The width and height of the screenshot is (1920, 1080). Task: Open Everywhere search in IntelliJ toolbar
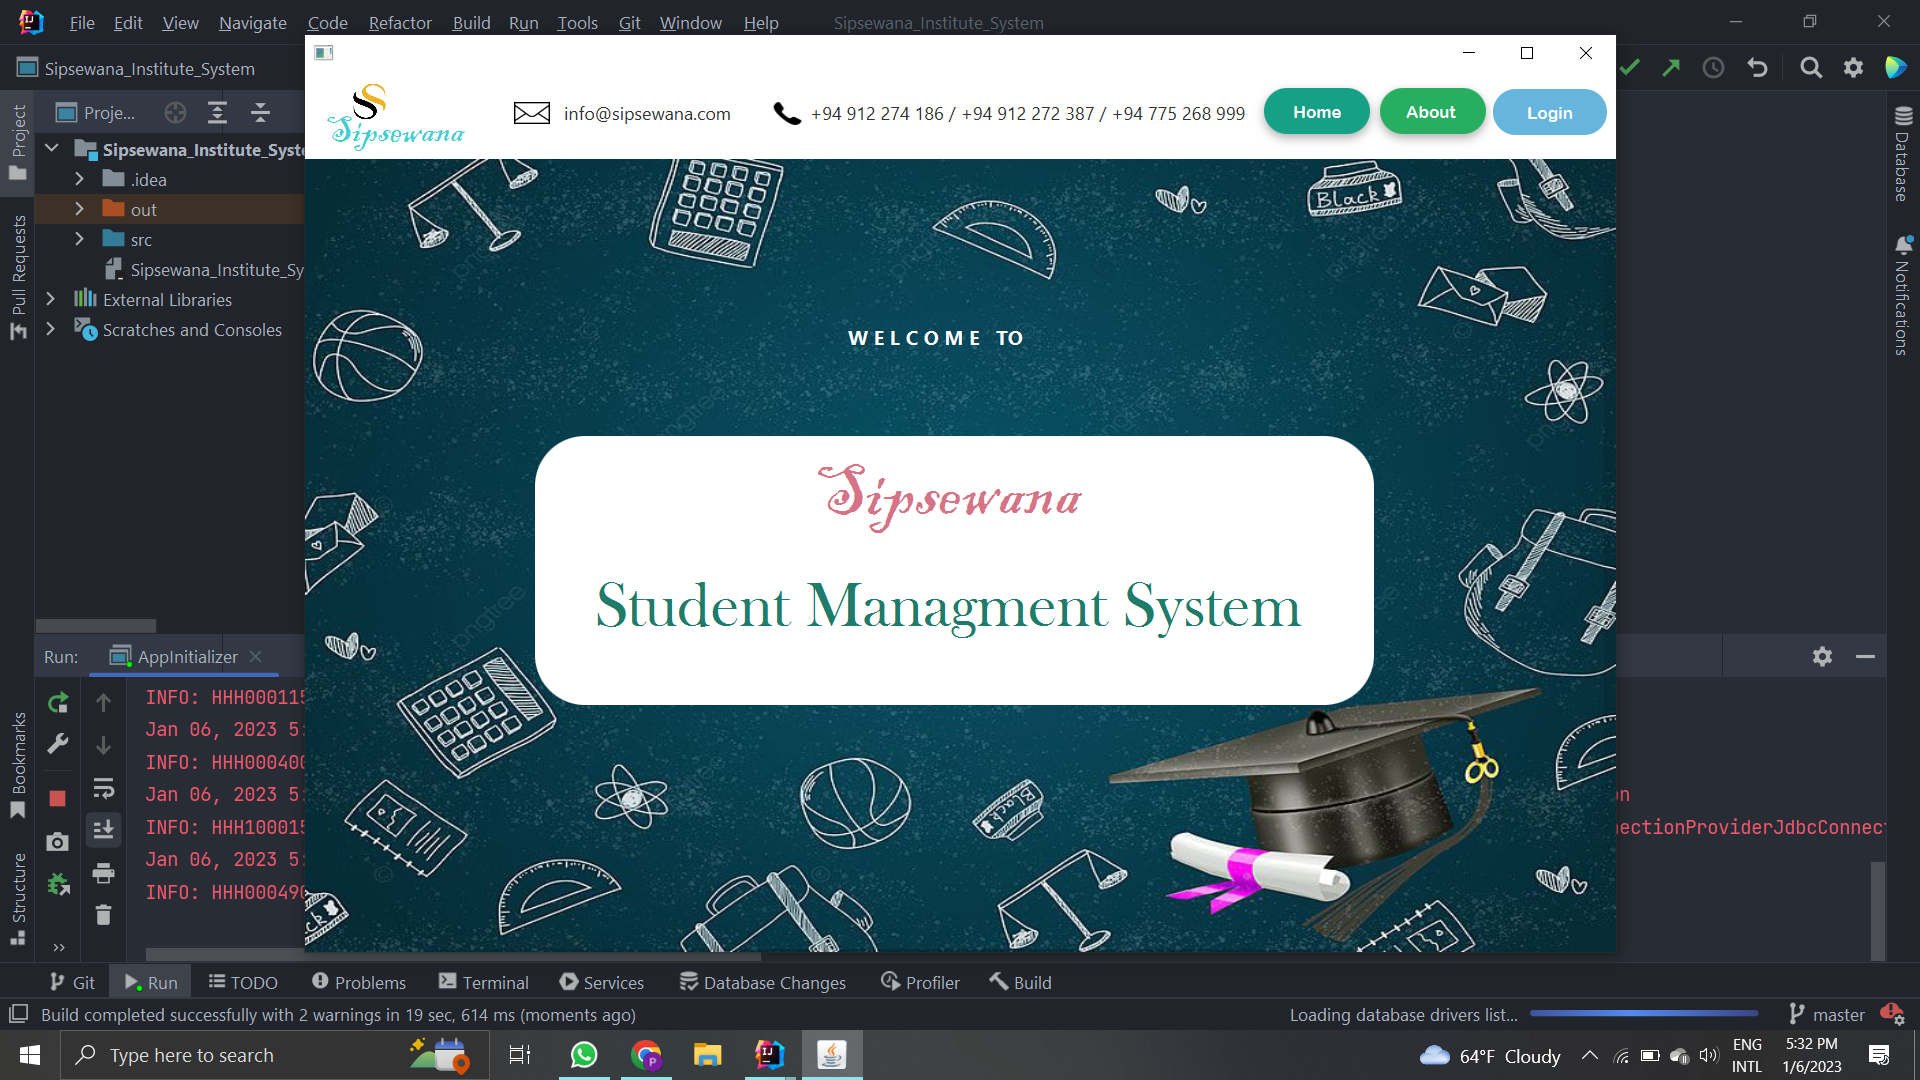(x=1811, y=67)
